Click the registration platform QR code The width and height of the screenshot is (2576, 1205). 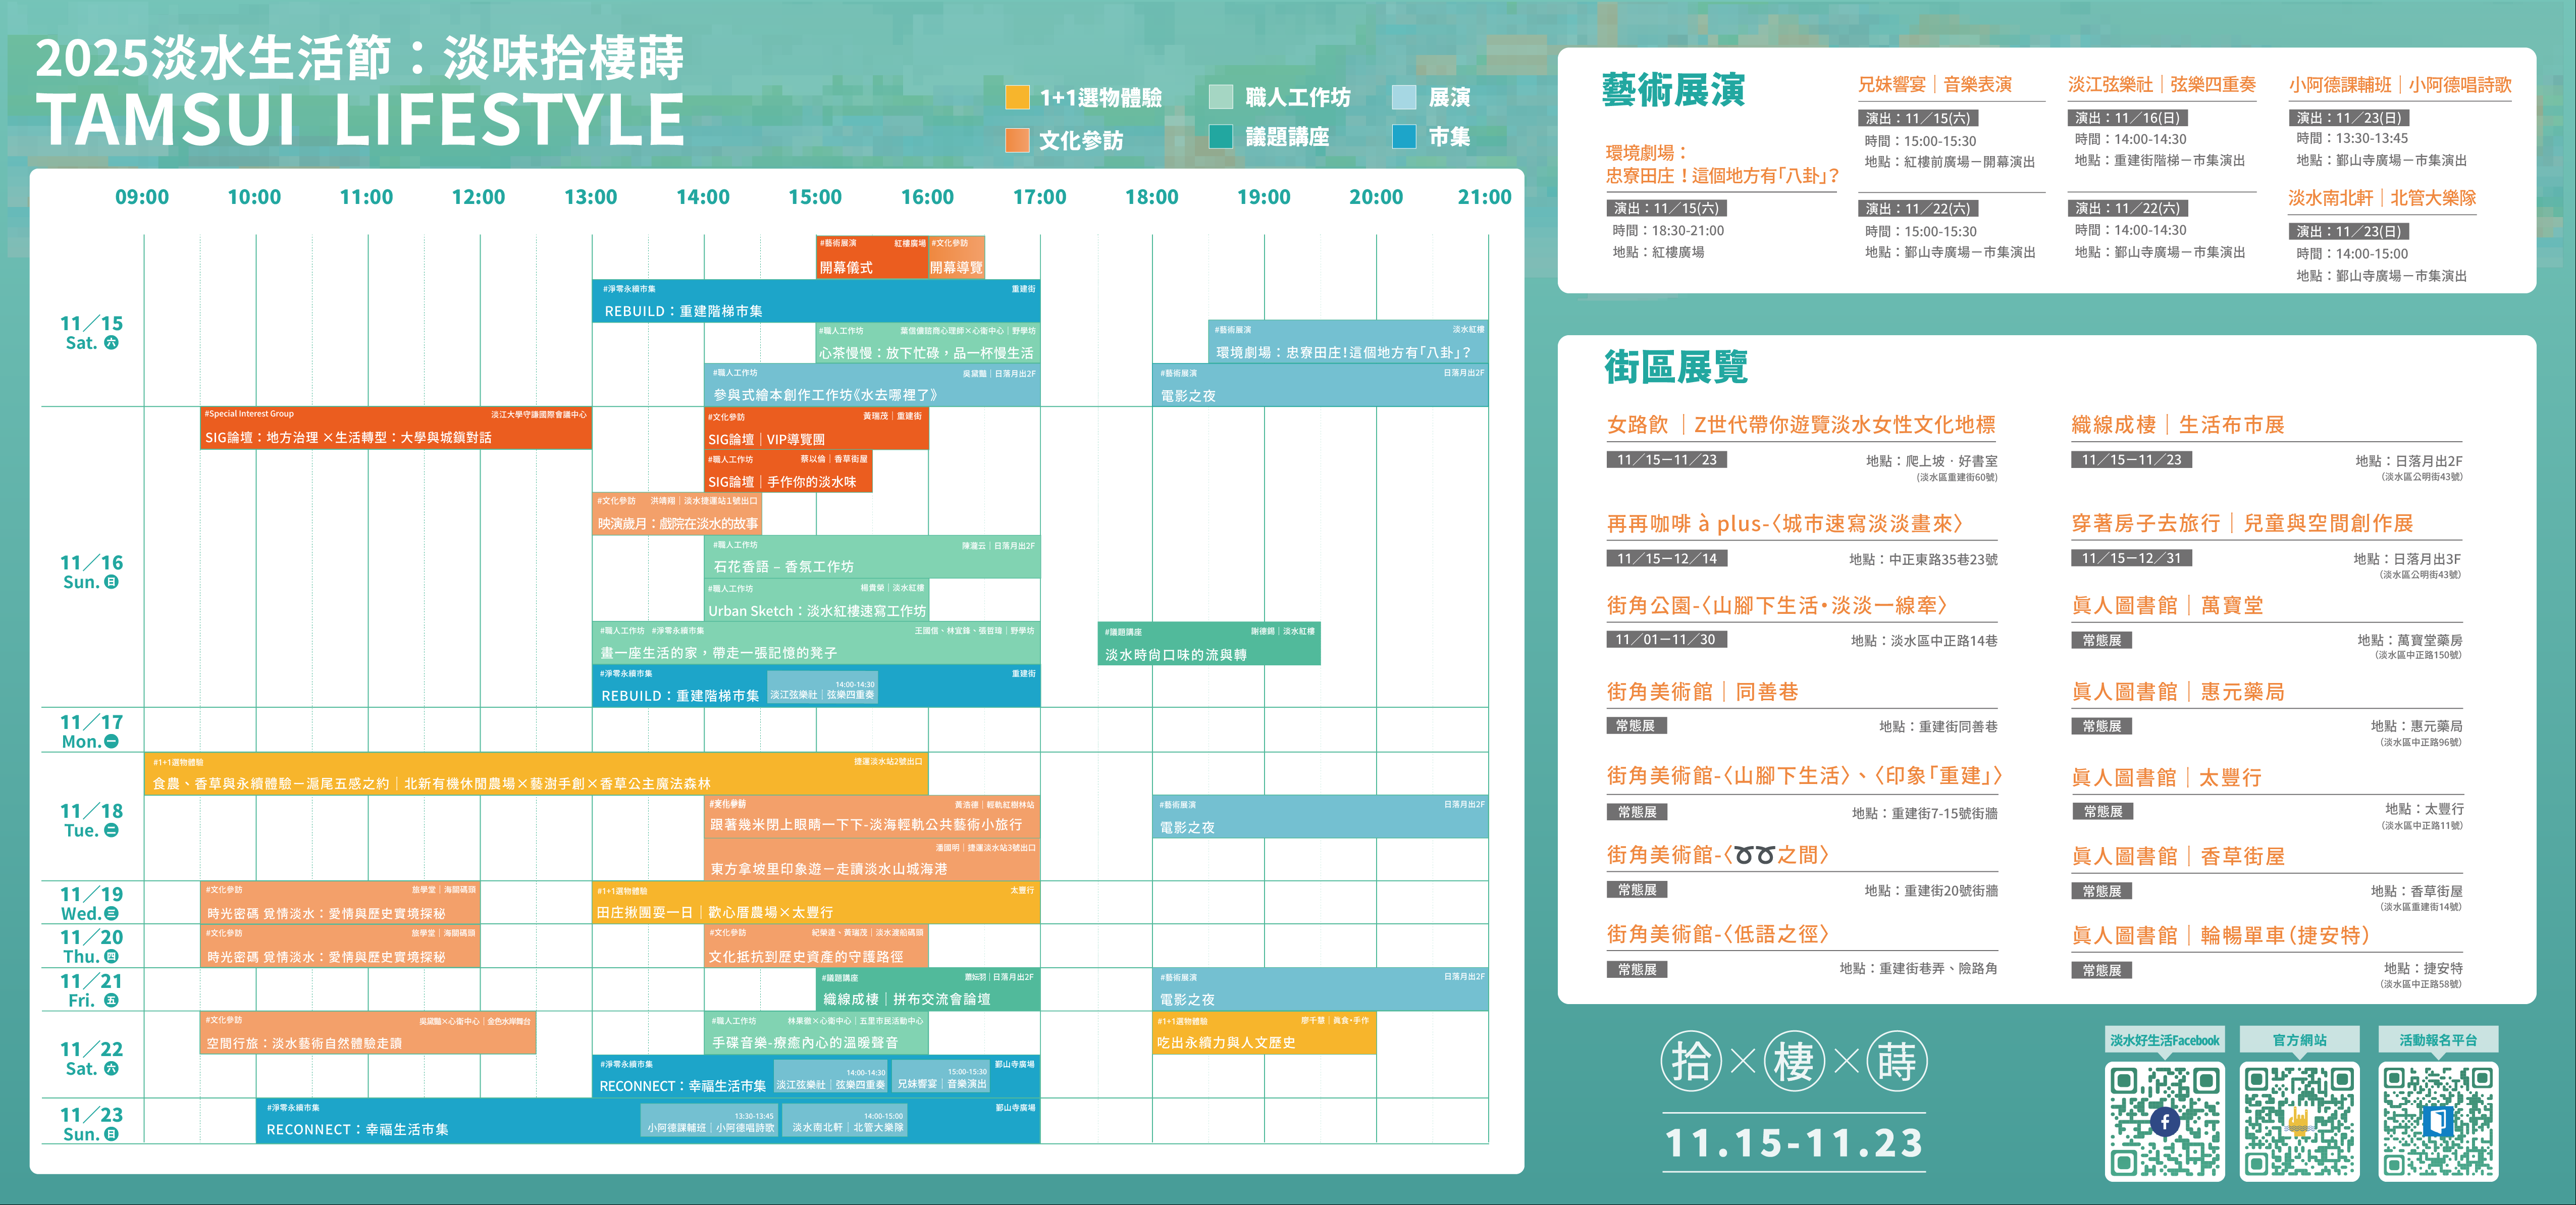(x=2438, y=1121)
